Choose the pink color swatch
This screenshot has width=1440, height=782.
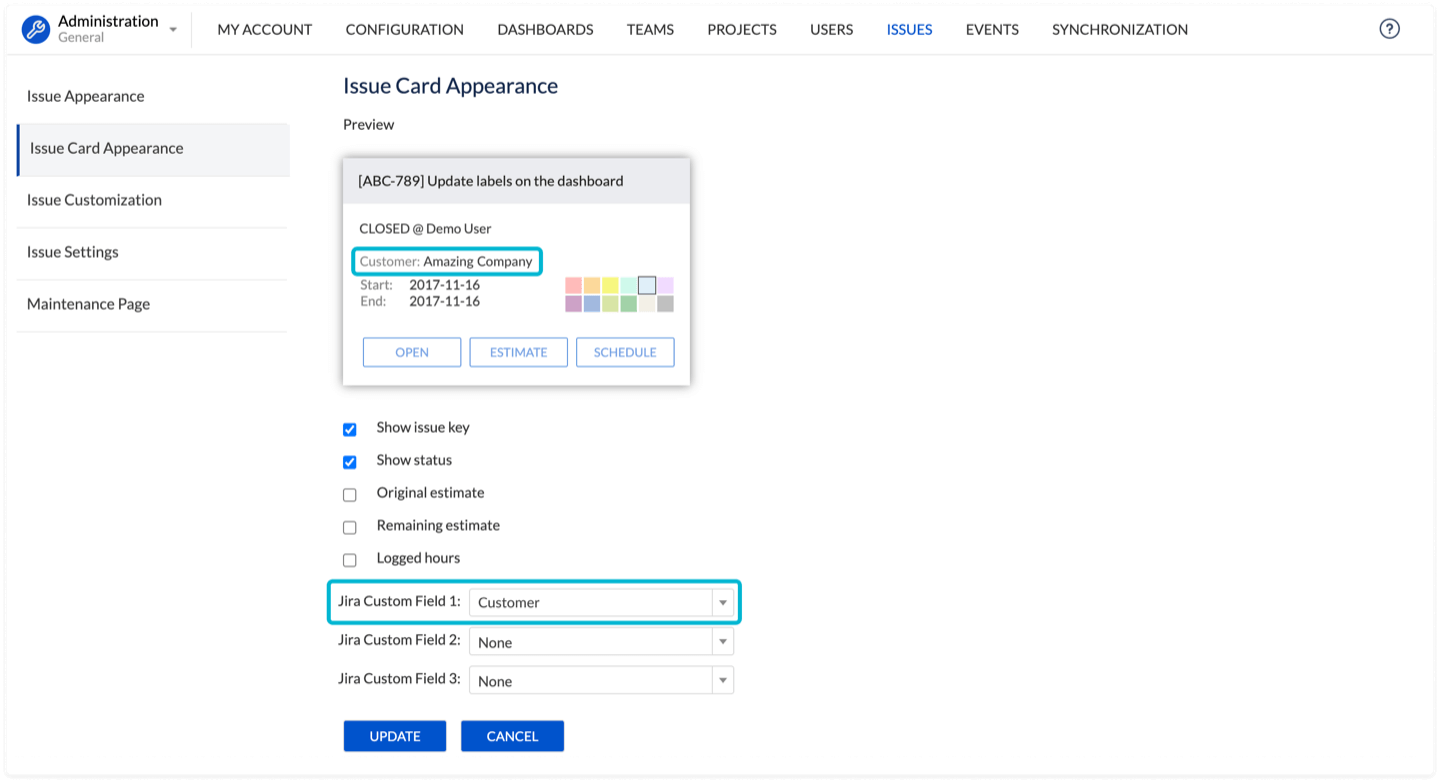pyautogui.click(x=573, y=286)
